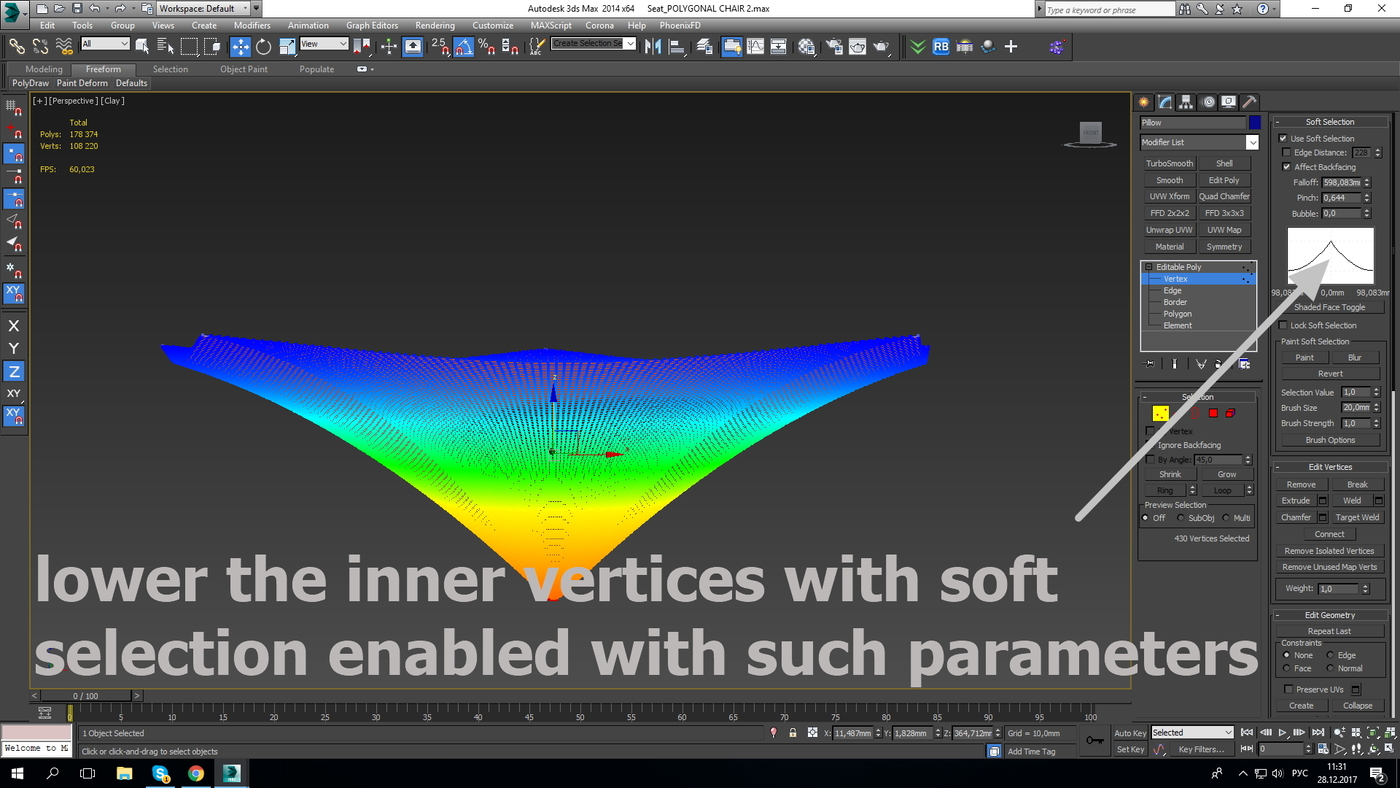
Task: Switch to the Object Paint ribbon tab
Action: click(x=244, y=69)
